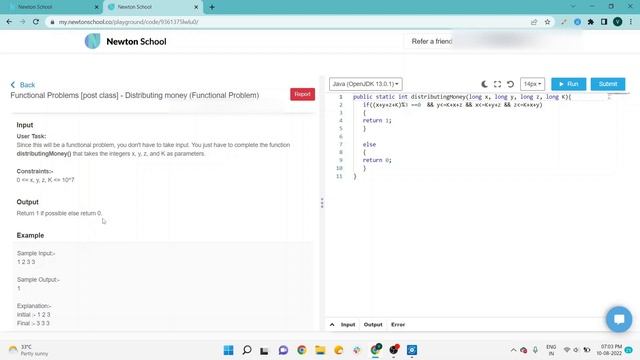640x360 pixels.
Task: Toggle dark mode moon icon in editor
Action: coord(484,84)
